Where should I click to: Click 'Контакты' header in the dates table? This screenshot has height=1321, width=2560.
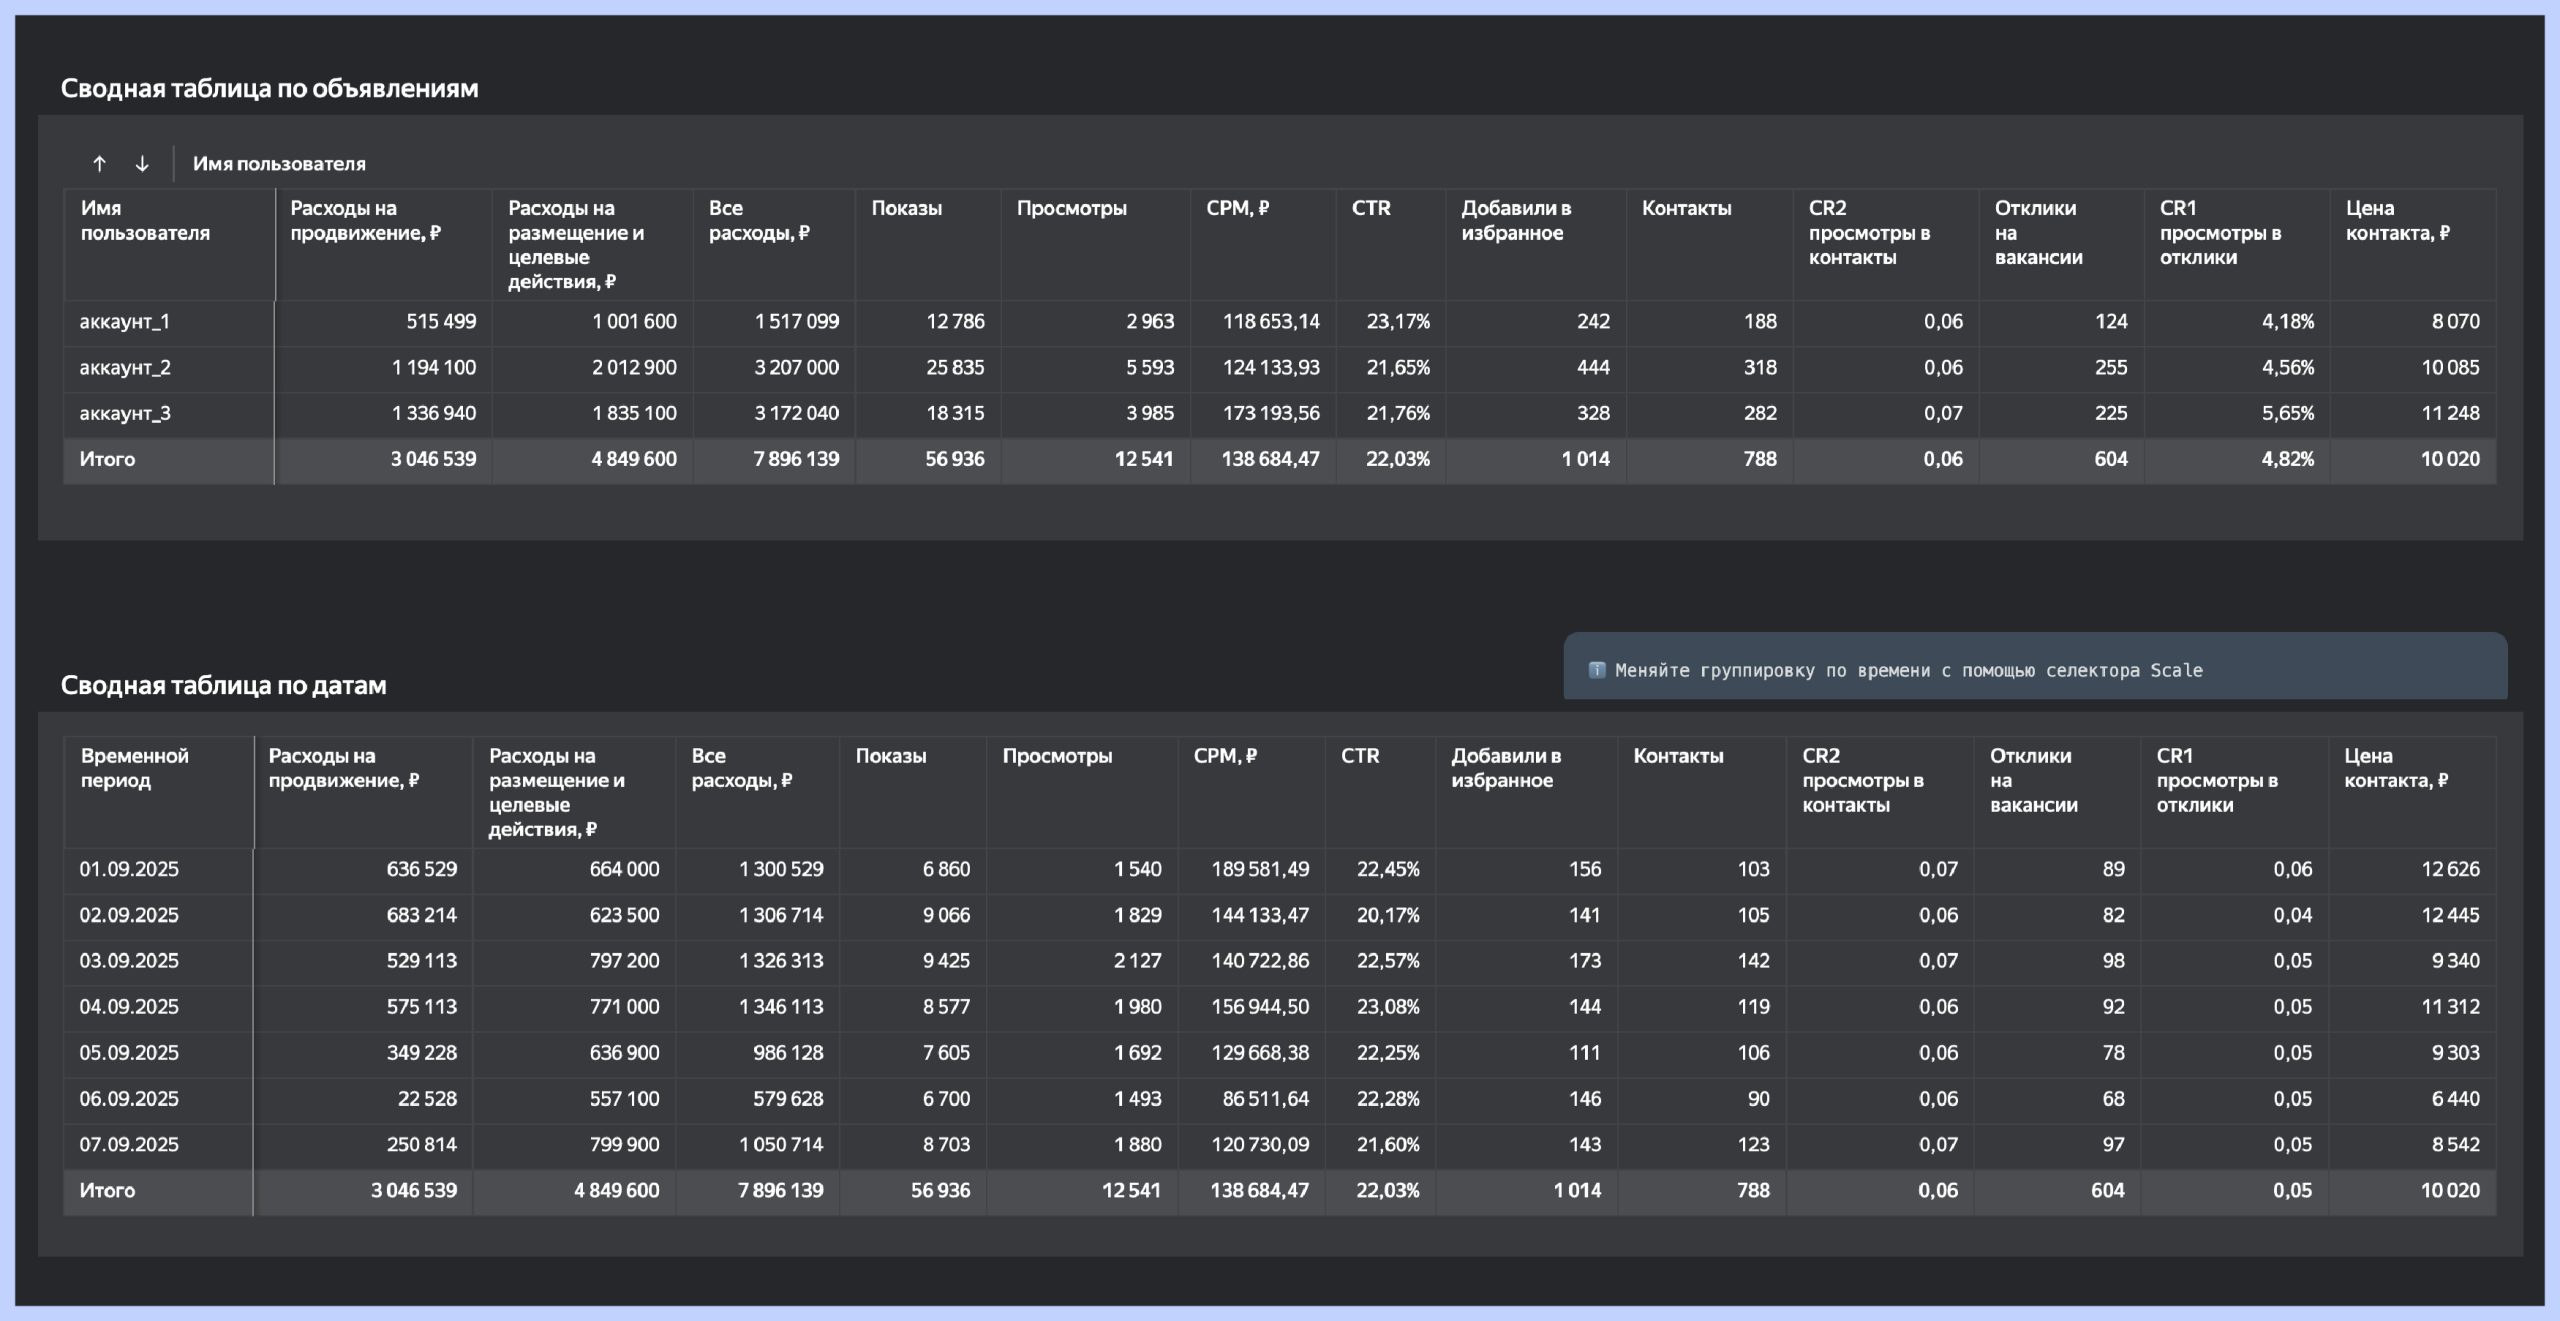[x=1678, y=757]
